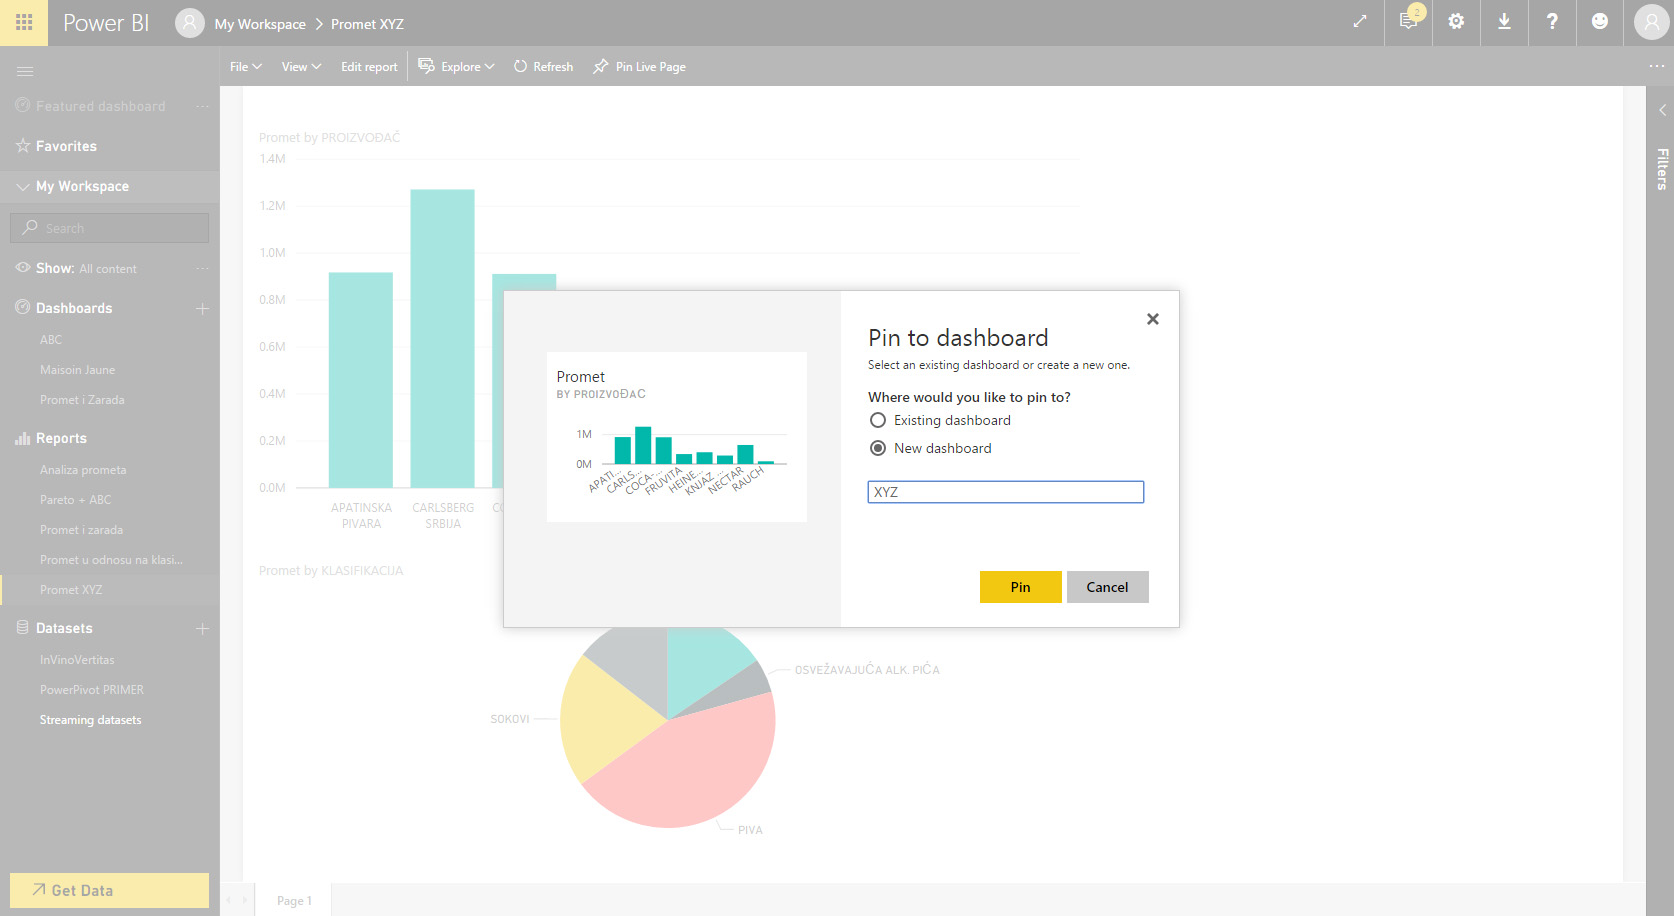
Task: Add a new dashboard plus icon
Action: [x=202, y=308]
